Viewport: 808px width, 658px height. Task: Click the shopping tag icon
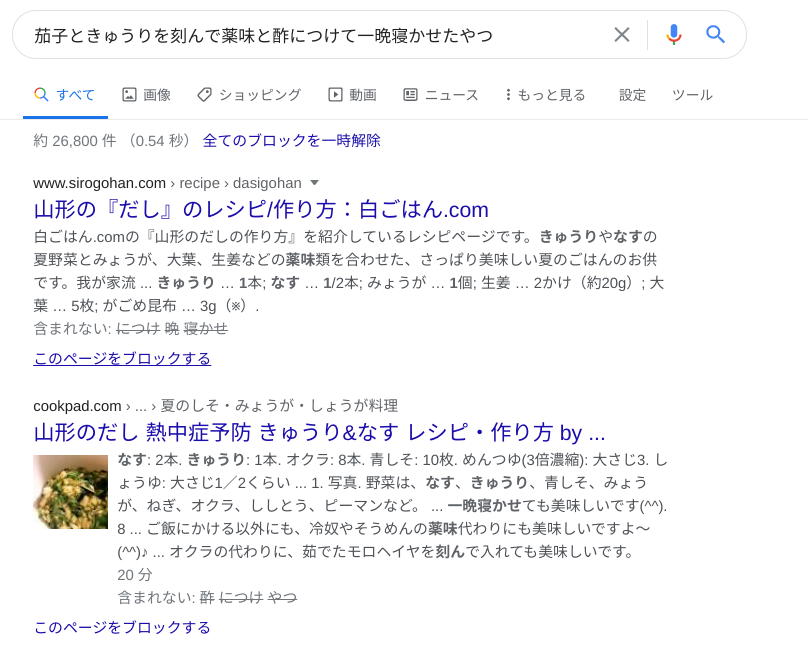[x=204, y=95]
